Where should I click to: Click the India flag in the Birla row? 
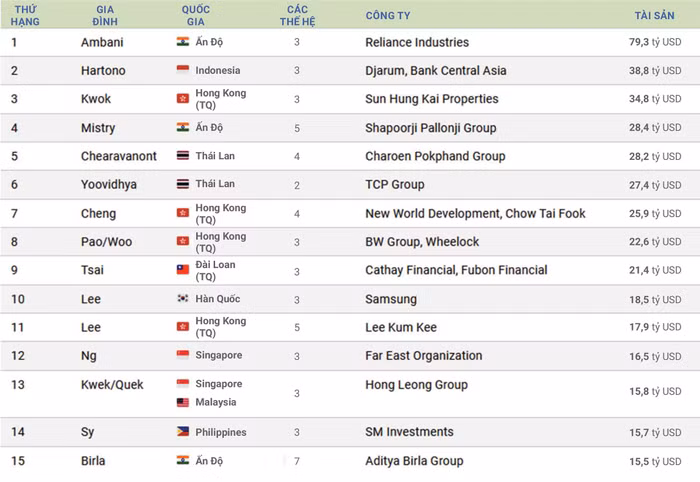[183, 461]
